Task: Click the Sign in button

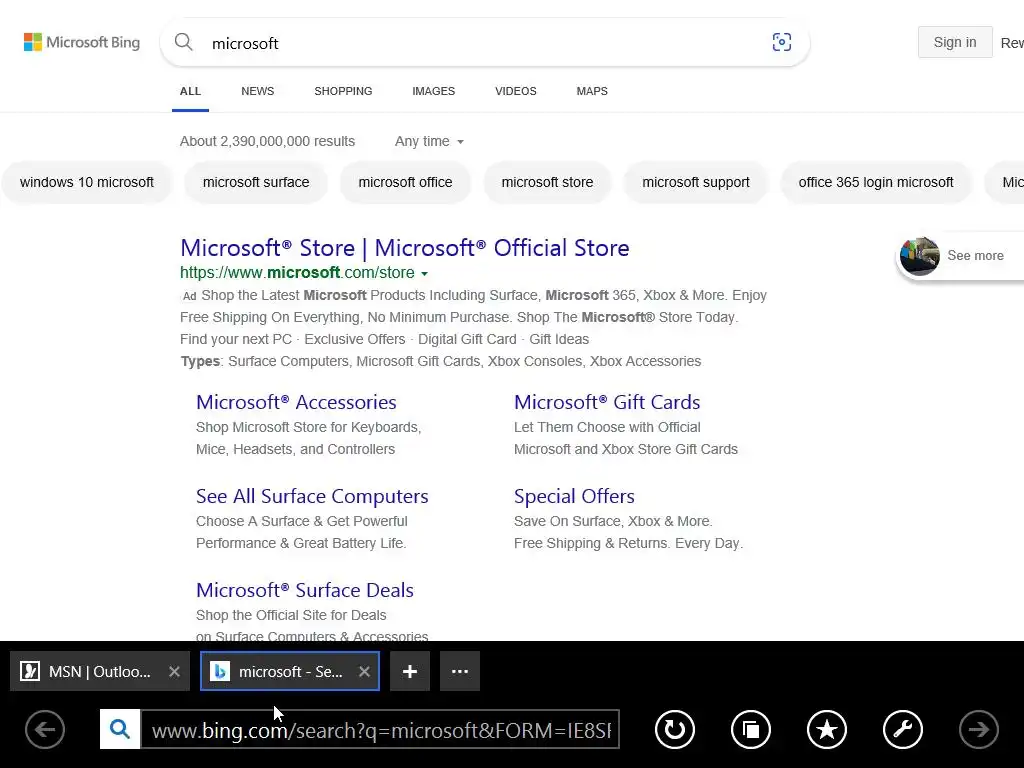Action: click(x=954, y=42)
